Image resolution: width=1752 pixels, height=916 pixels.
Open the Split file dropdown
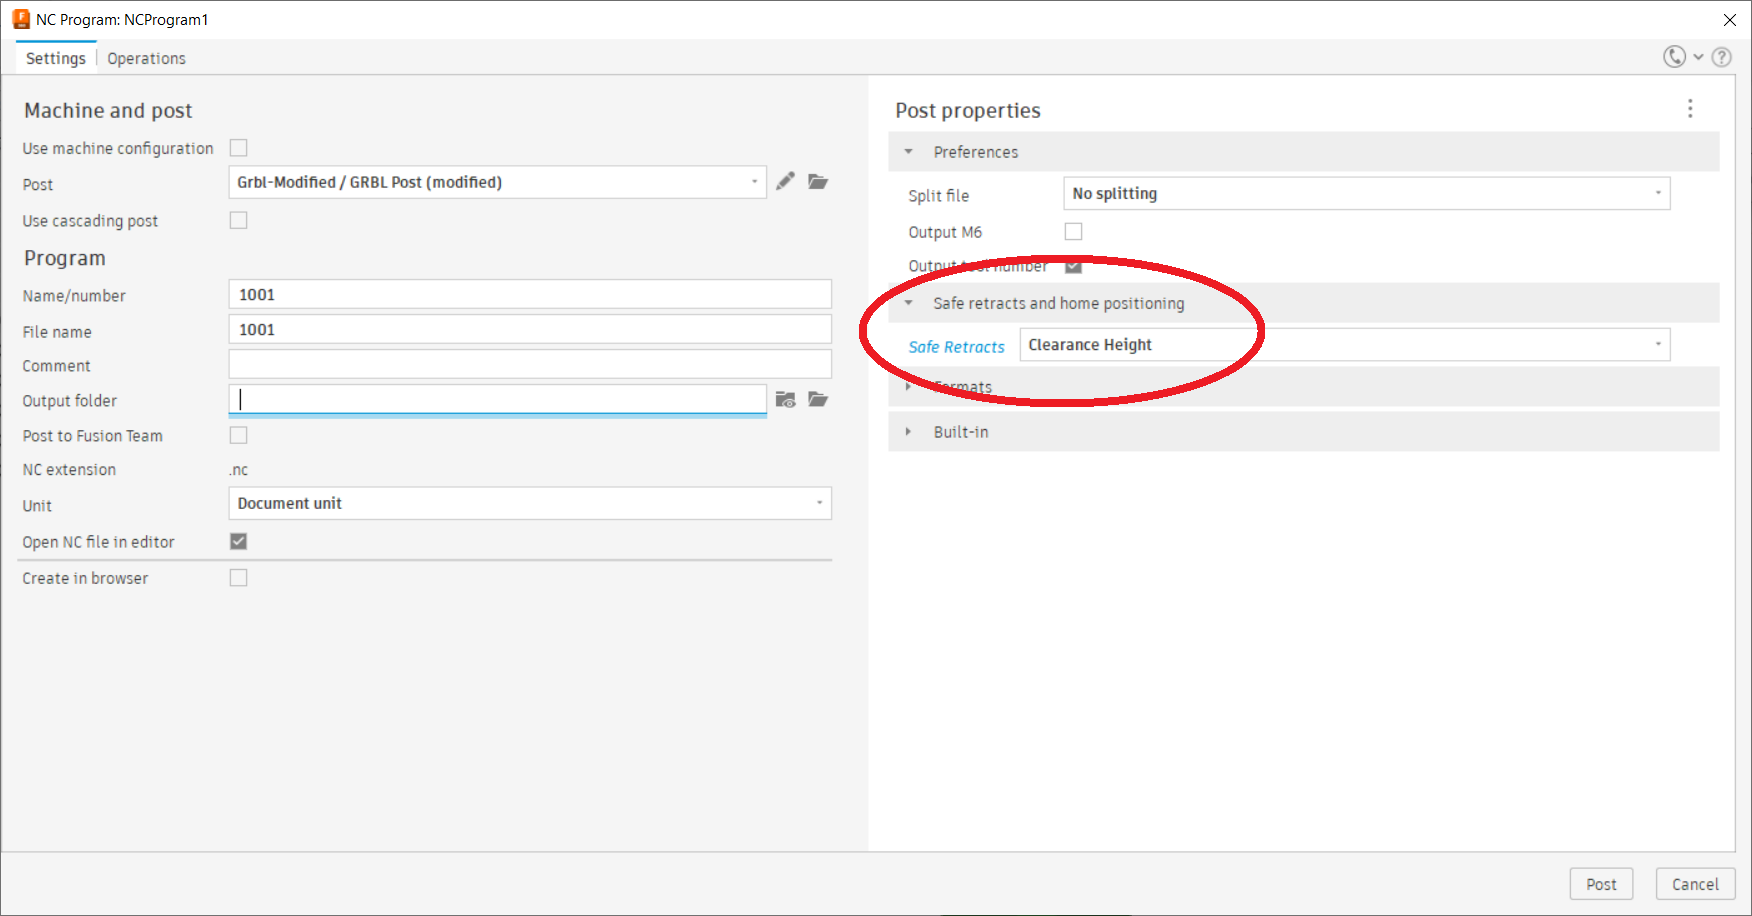[x=1367, y=194]
